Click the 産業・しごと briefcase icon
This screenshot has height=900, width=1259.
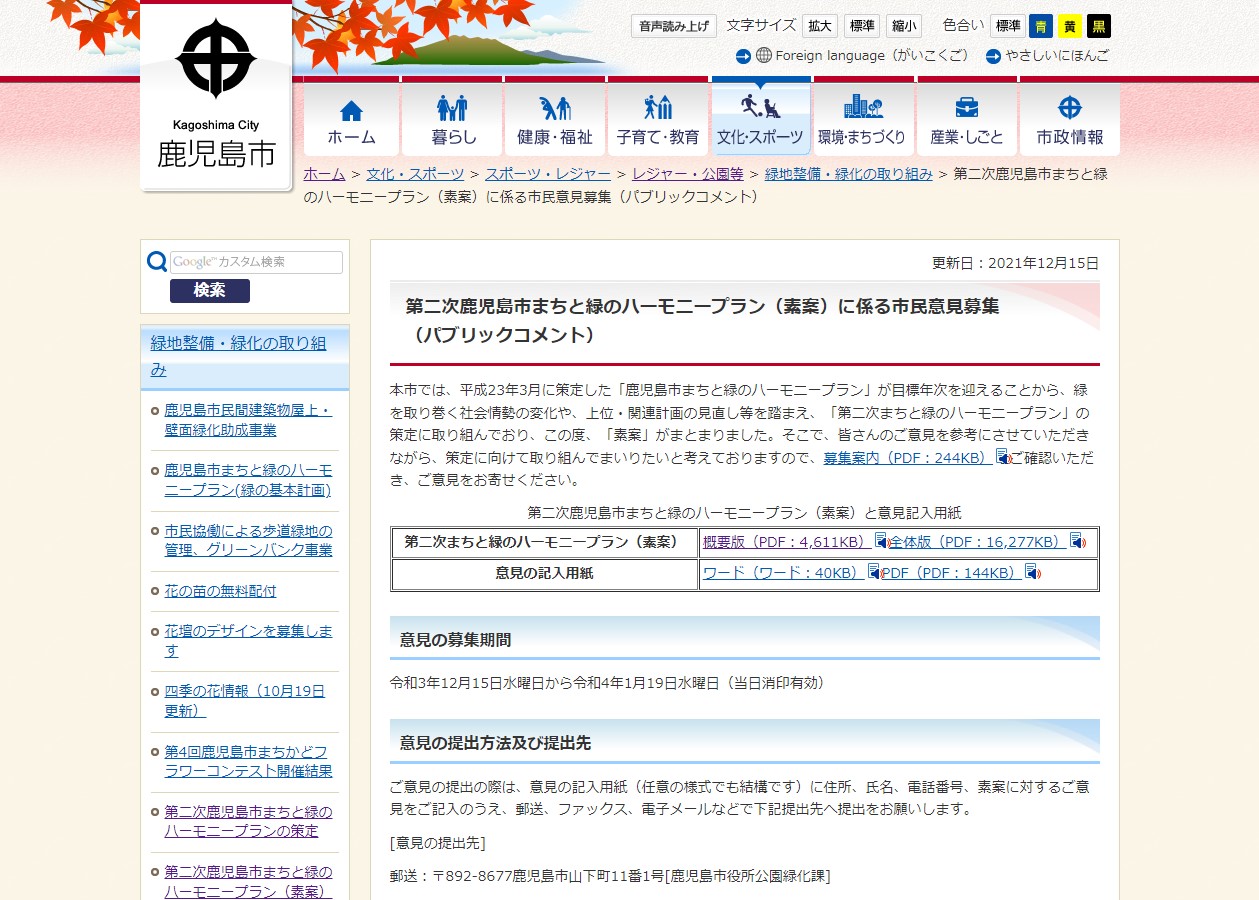(965, 107)
